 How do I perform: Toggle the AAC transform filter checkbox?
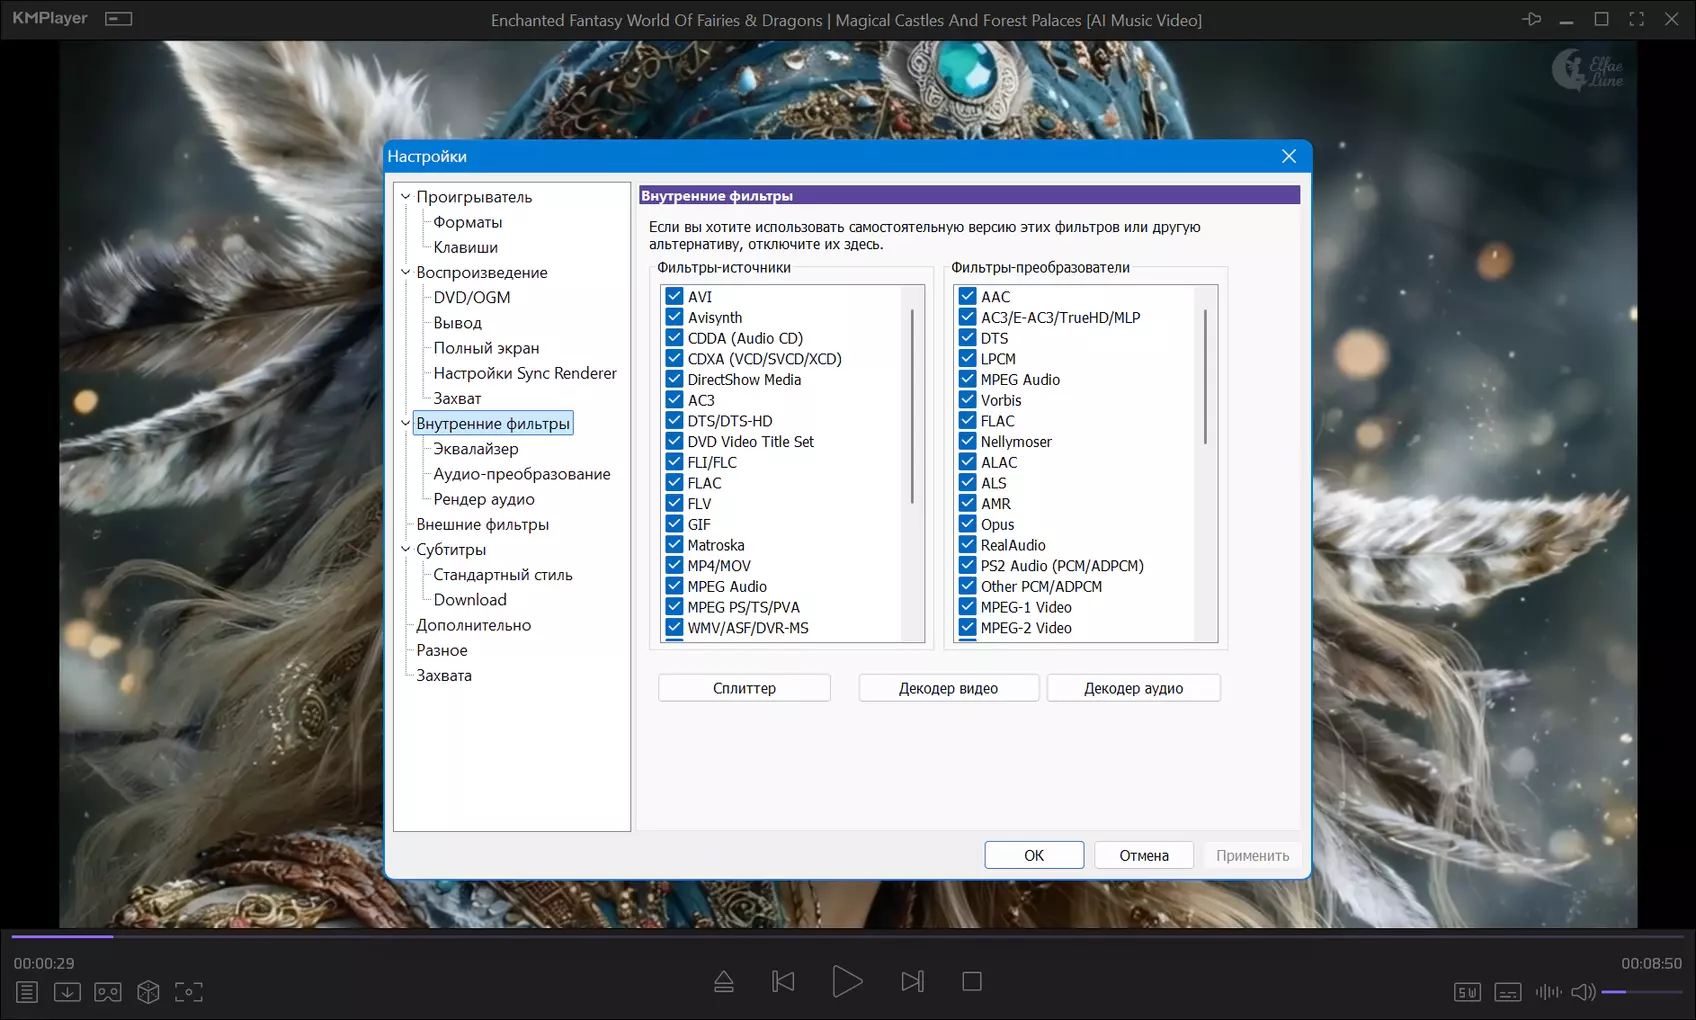tap(968, 297)
